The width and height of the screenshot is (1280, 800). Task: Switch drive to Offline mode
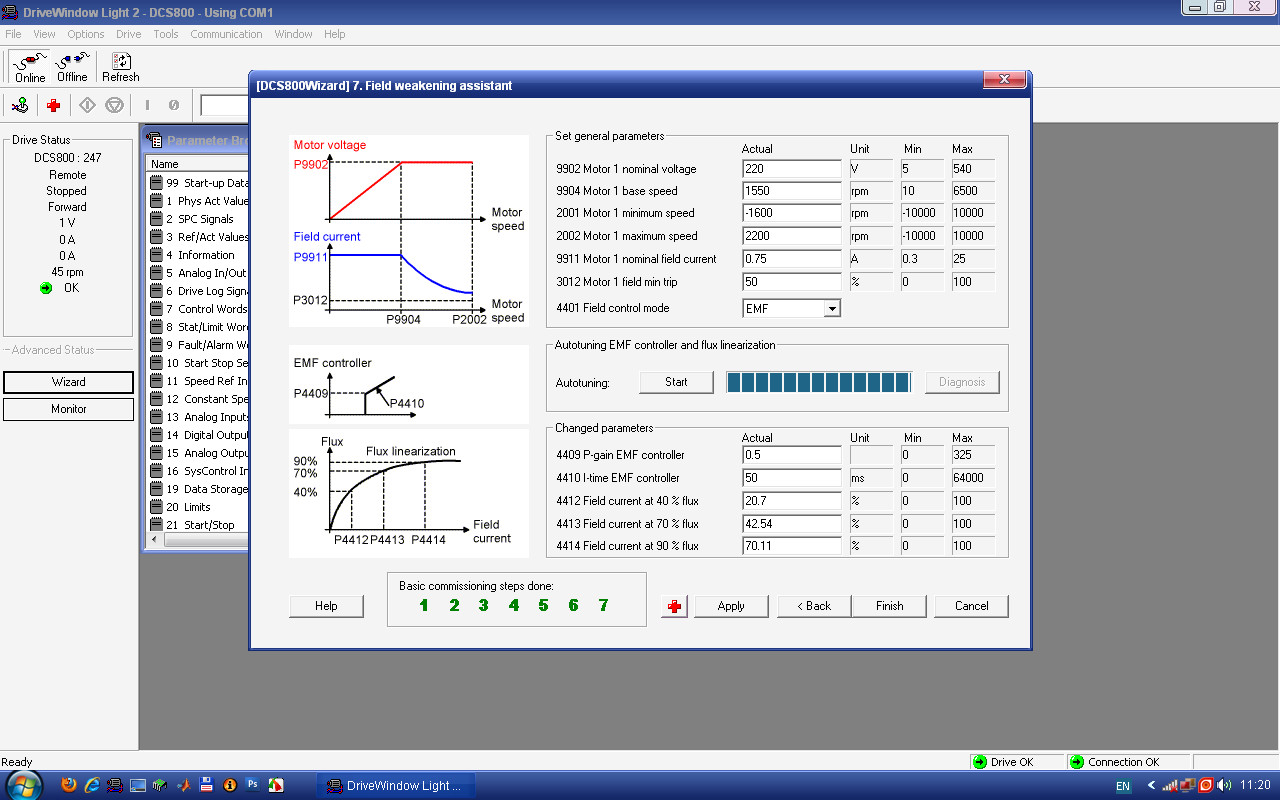(x=72, y=67)
